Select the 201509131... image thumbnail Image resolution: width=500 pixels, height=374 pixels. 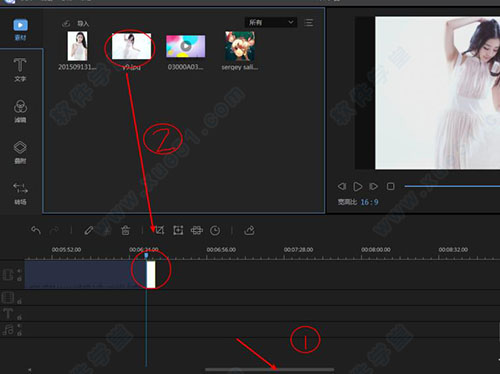coord(77,46)
